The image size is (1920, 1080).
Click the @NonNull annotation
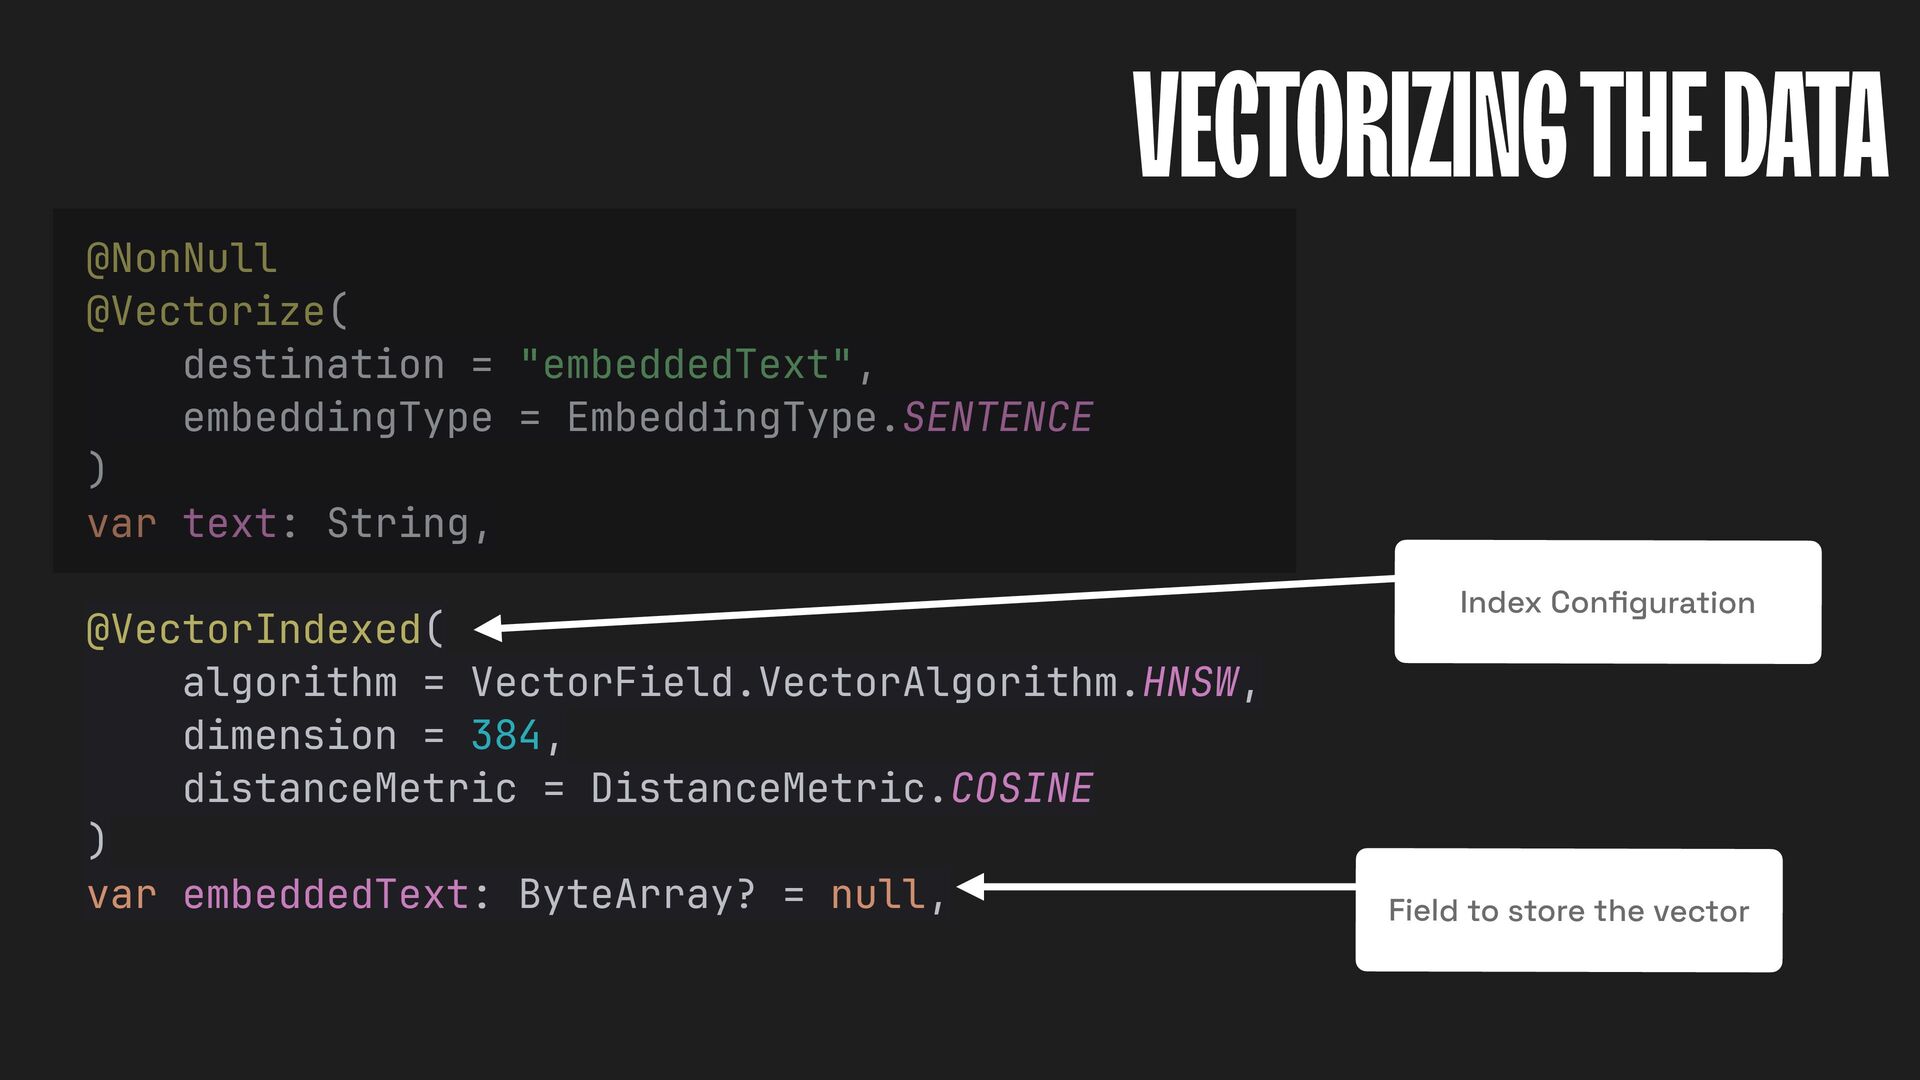(x=181, y=259)
